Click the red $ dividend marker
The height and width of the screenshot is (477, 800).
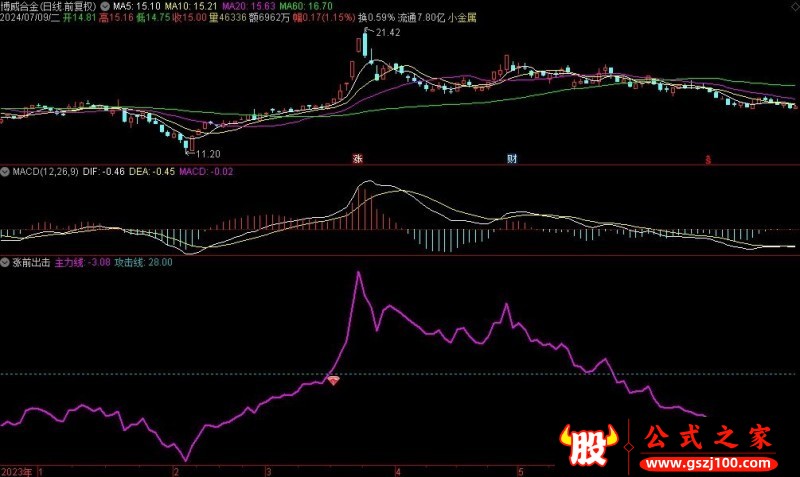tap(708, 160)
